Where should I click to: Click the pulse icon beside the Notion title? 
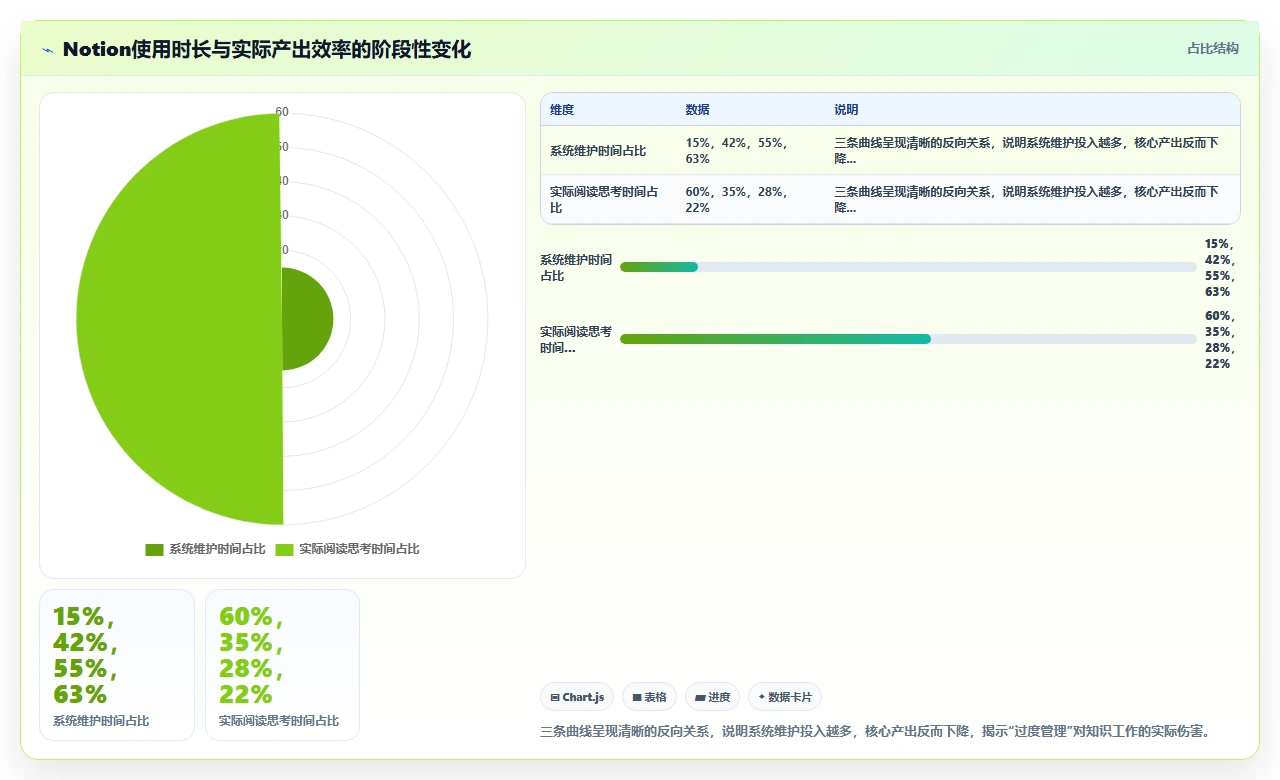[x=48, y=50]
